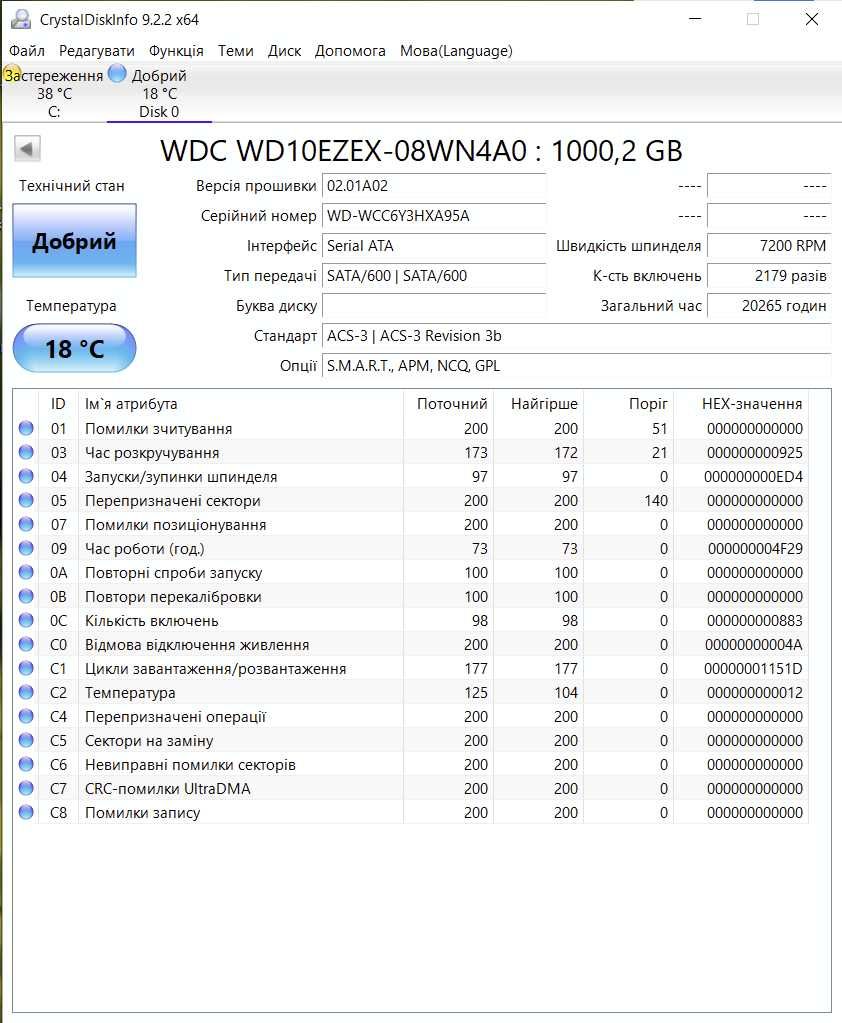
Task: Open the Редагувати menu
Action: pyautogui.click(x=97, y=51)
